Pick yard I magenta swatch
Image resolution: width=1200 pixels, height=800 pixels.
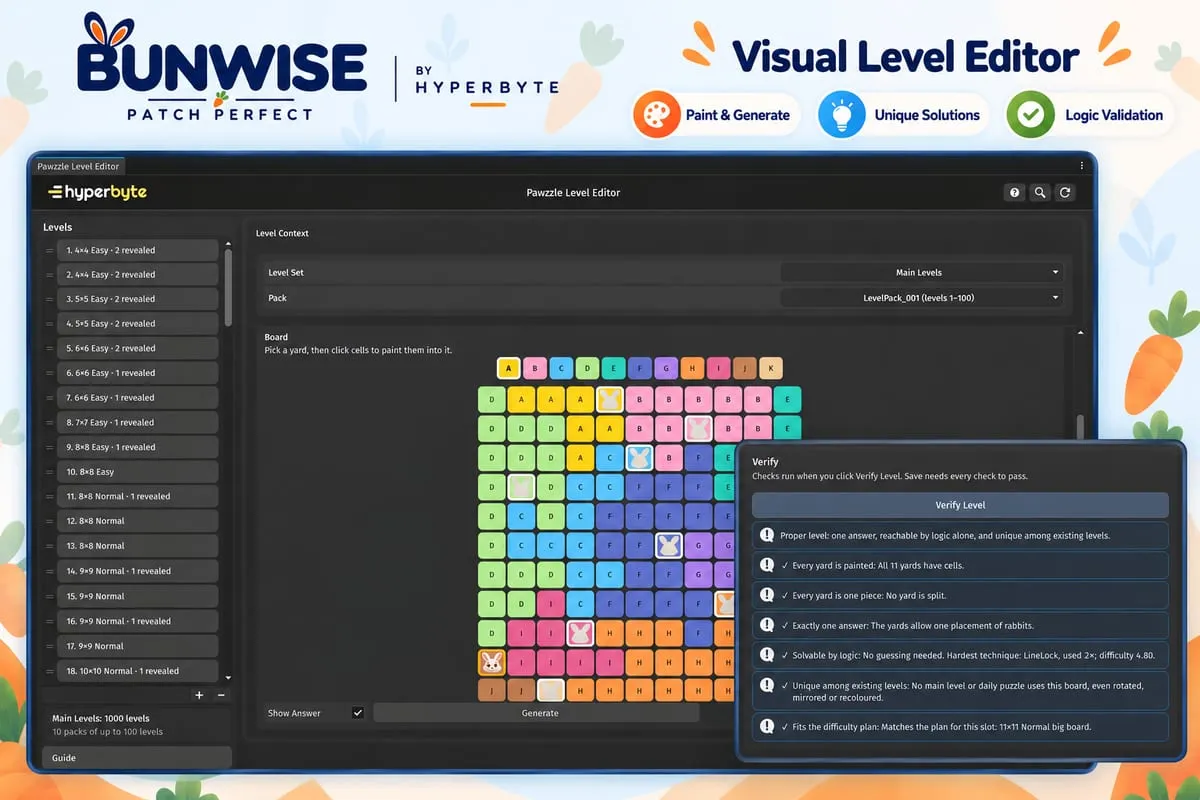pyautogui.click(x=718, y=368)
